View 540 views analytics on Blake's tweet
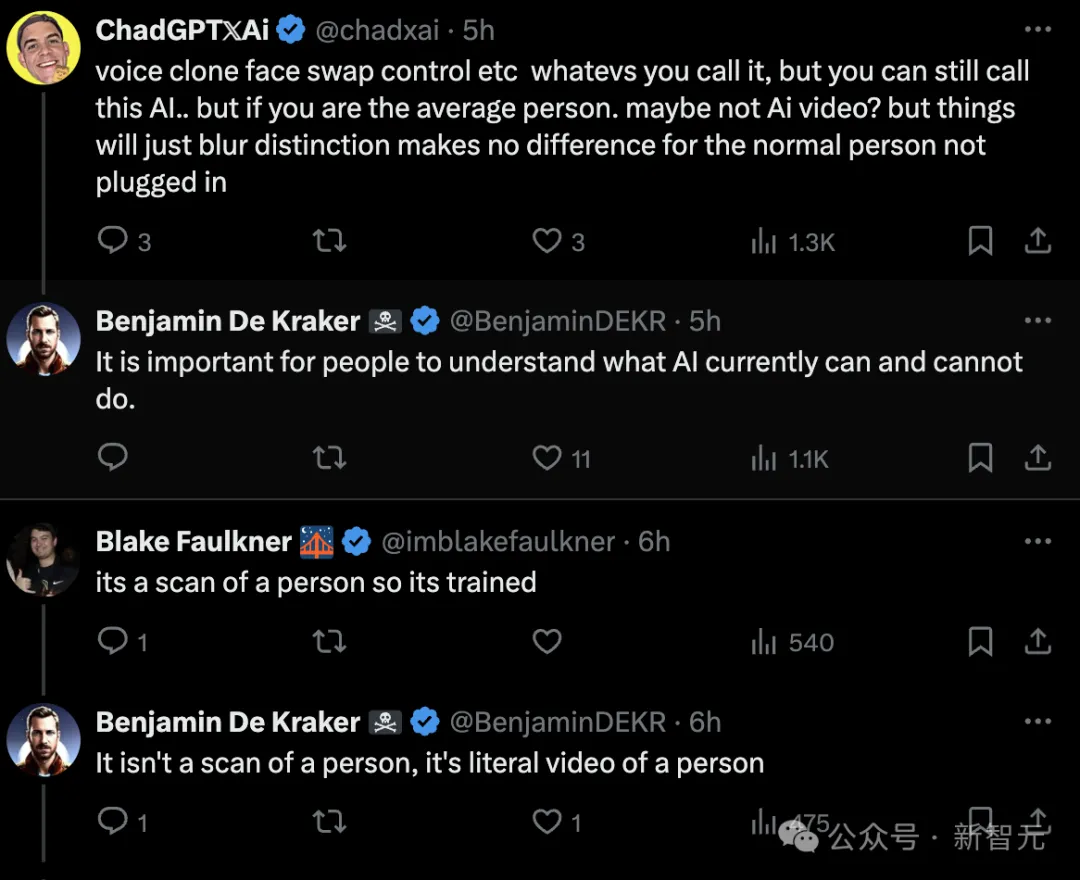The image size is (1080, 880). [792, 642]
